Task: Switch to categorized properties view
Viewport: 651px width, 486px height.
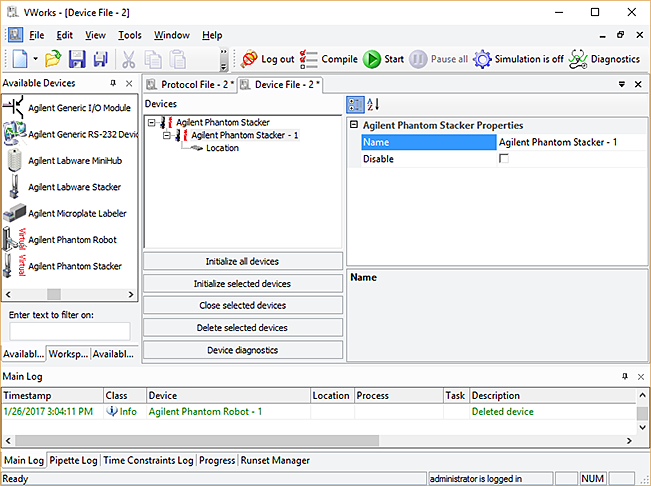Action: pos(355,104)
